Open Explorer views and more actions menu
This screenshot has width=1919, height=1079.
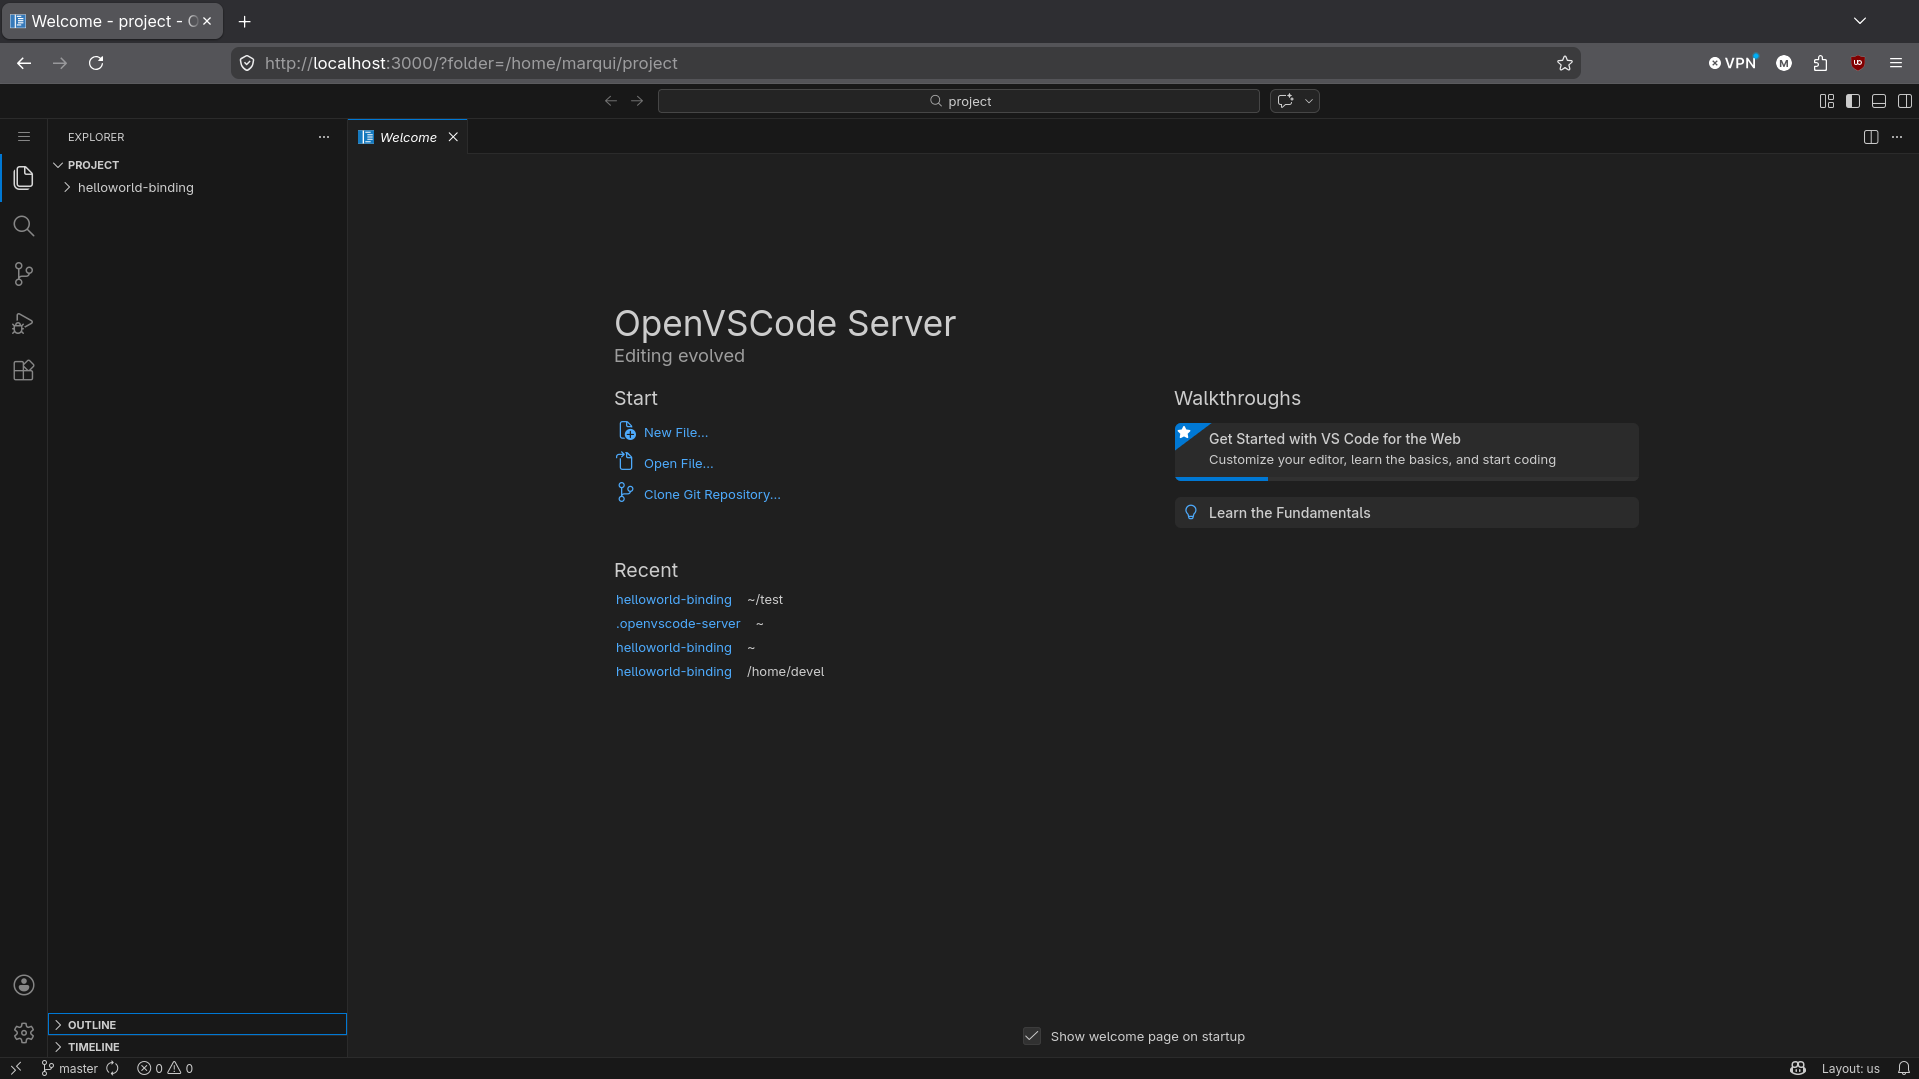tap(324, 137)
